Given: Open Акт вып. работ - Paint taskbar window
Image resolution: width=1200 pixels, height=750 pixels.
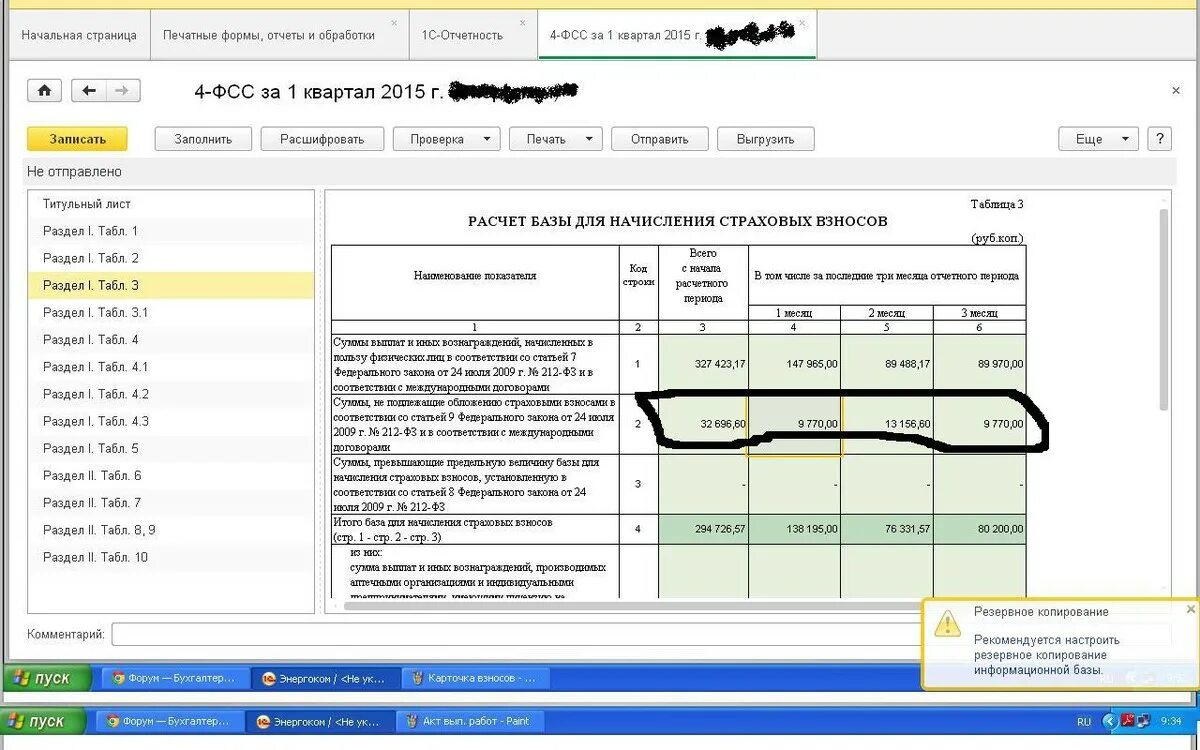Looking at the screenshot, I should pos(469,721).
